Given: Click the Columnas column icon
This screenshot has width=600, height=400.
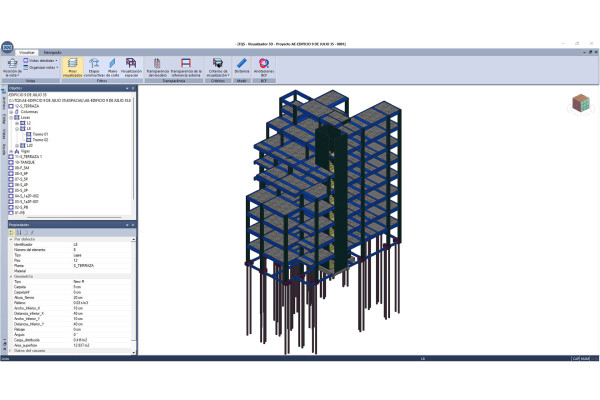Looking at the screenshot, I should click(x=16, y=112).
